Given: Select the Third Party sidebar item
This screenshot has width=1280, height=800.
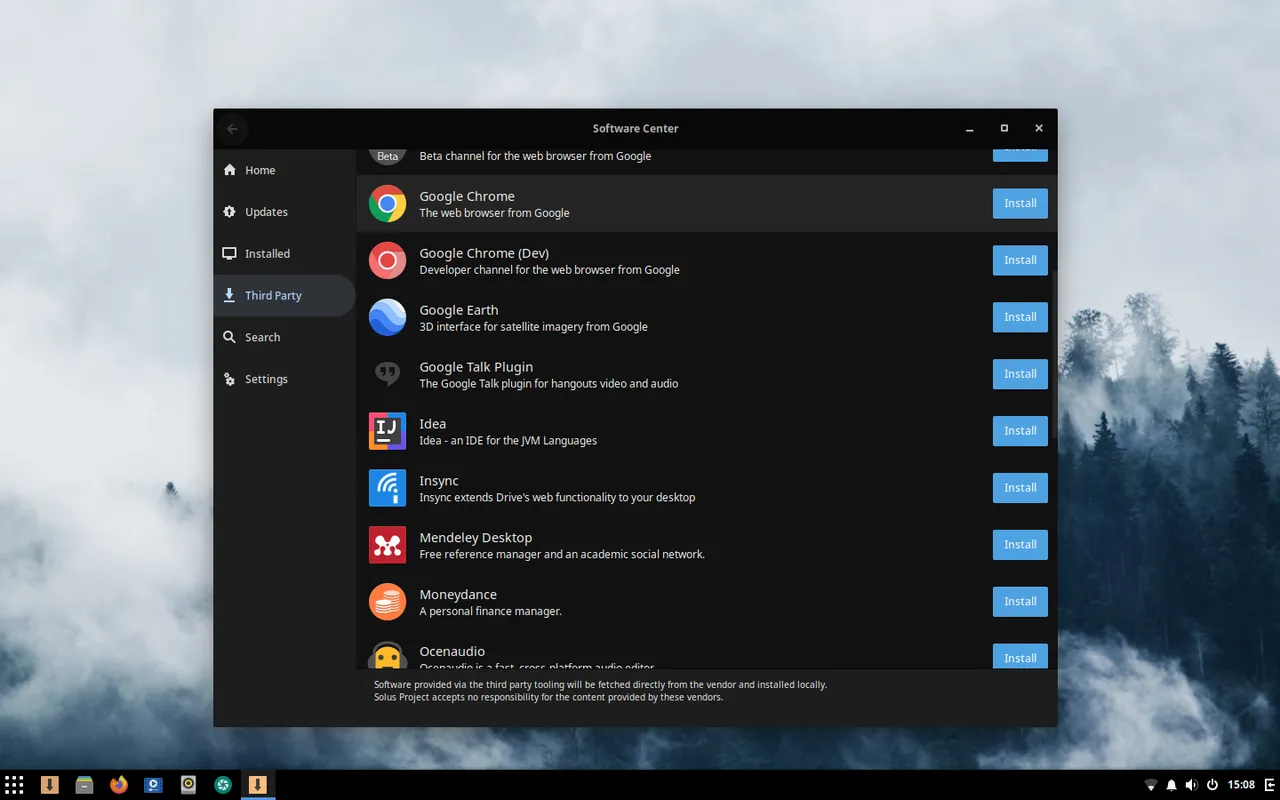Looking at the screenshot, I should tap(284, 296).
